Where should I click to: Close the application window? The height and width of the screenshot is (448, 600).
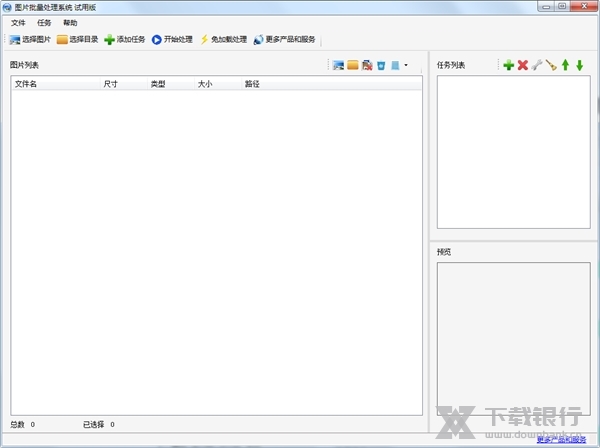click(584, 7)
